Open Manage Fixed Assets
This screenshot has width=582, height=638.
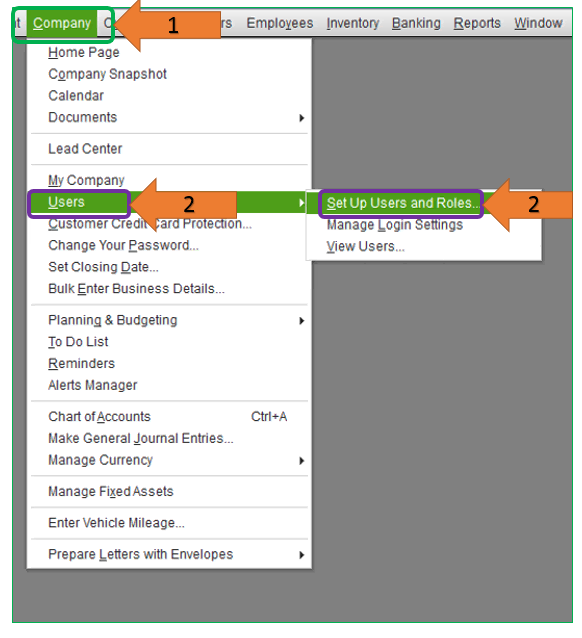click(x=111, y=492)
